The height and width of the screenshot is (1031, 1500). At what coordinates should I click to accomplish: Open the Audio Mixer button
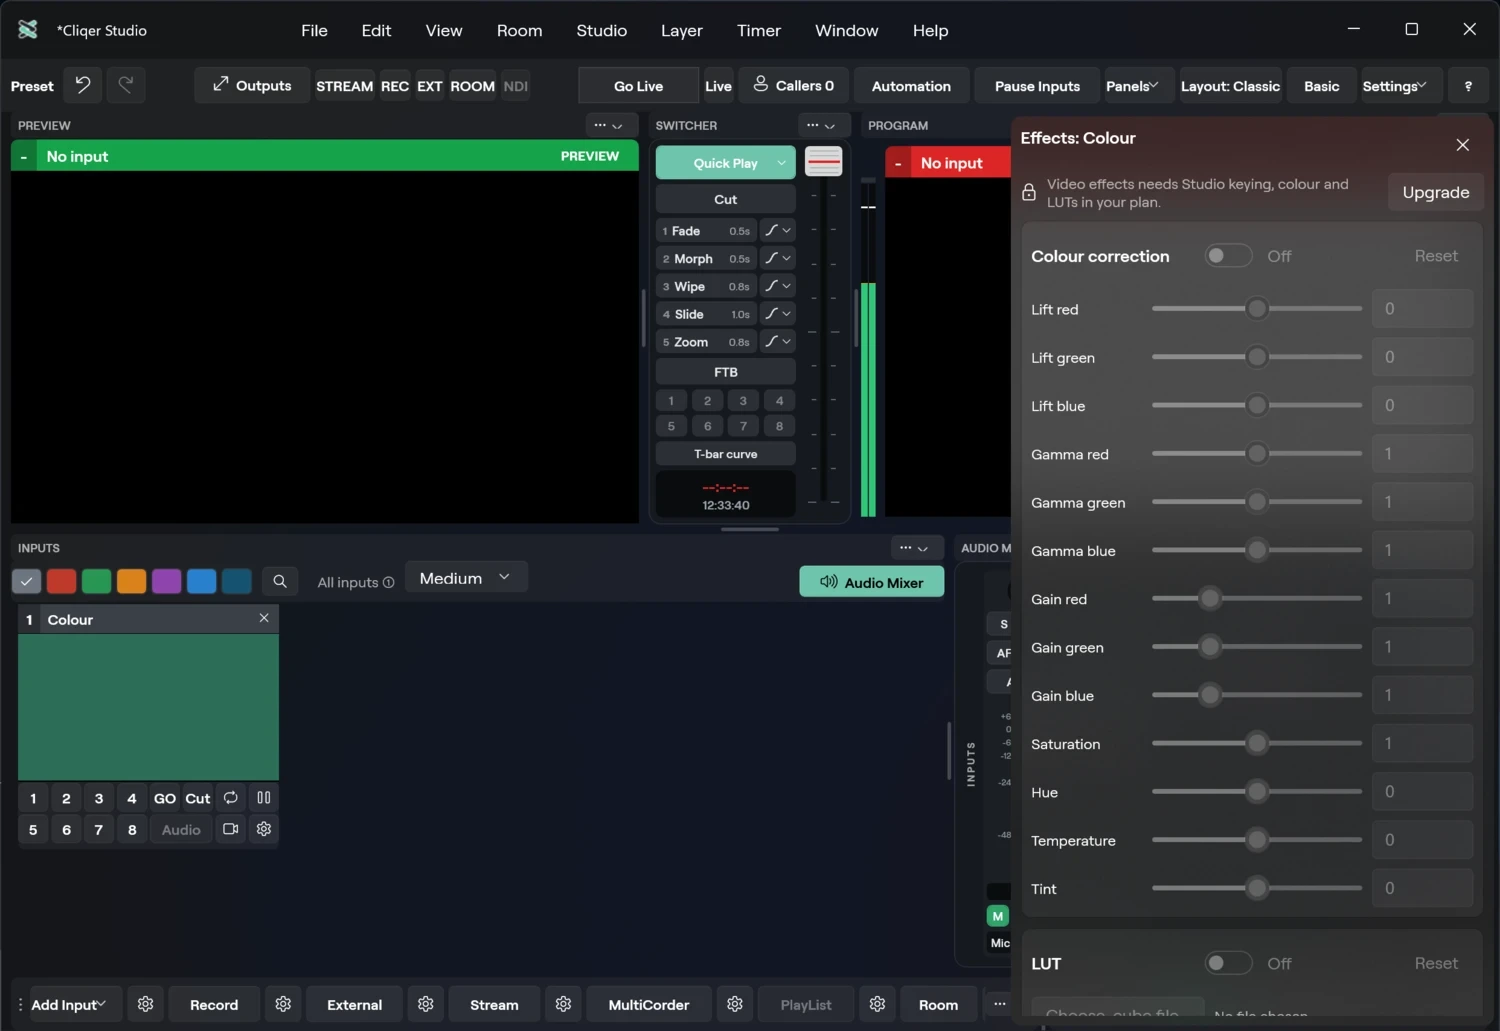(x=871, y=582)
